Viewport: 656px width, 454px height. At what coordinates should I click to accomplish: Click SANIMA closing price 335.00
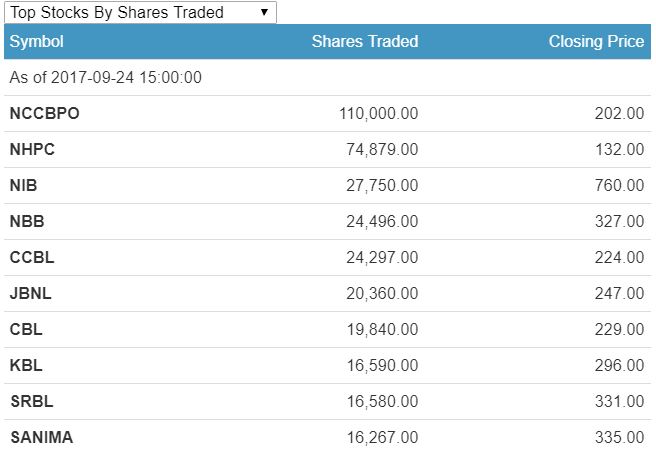click(x=619, y=437)
